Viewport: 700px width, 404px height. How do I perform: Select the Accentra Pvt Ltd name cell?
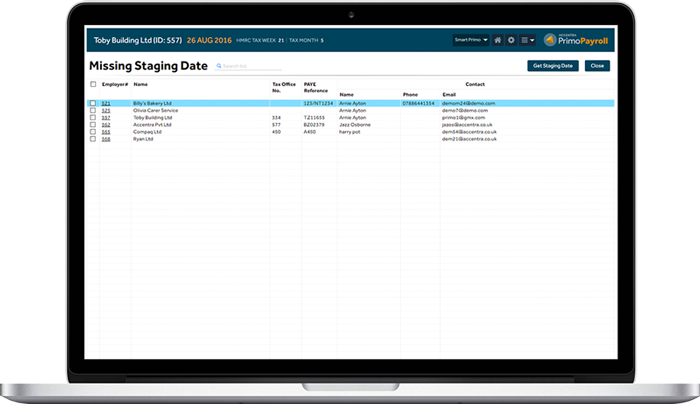click(152, 125)
